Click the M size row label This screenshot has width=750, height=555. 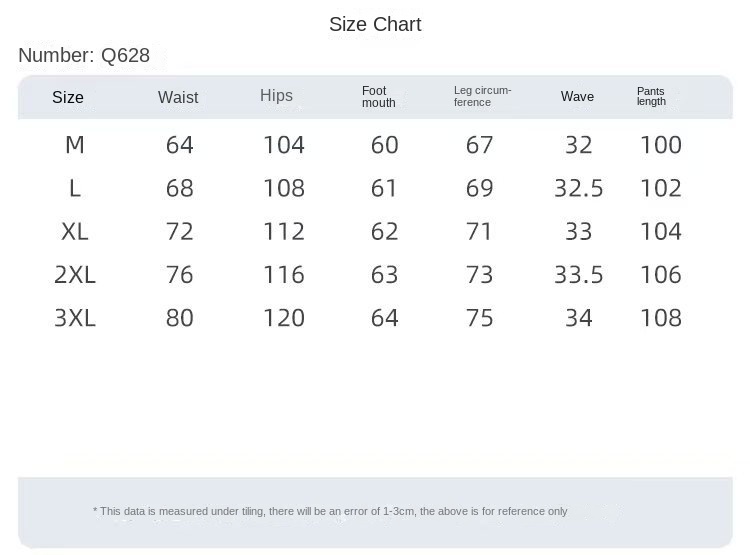(x=75, y=145)
